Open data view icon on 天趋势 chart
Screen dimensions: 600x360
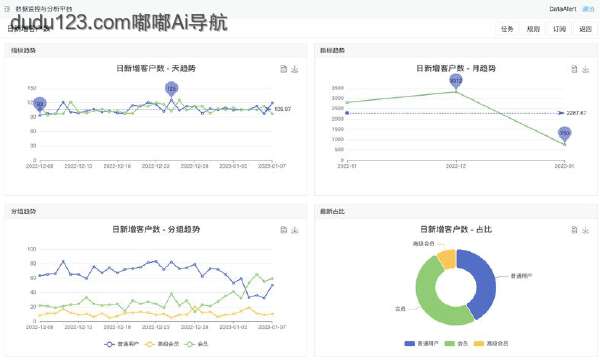click(284, 69)
